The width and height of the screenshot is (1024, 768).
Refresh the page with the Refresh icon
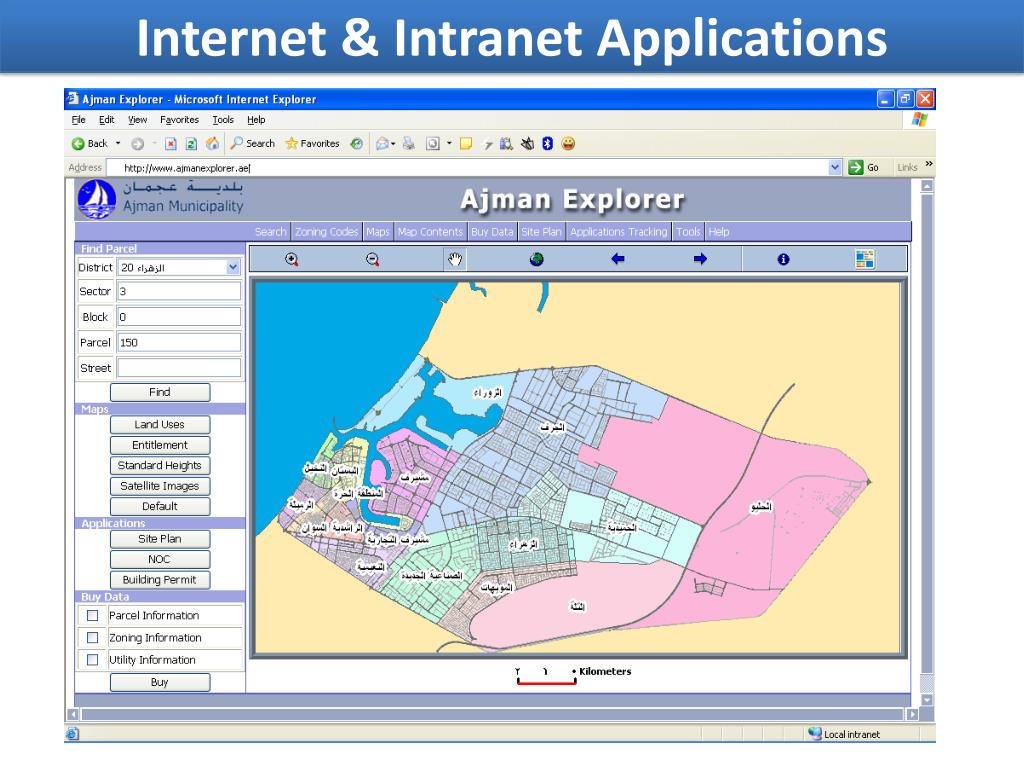point(191,144)
